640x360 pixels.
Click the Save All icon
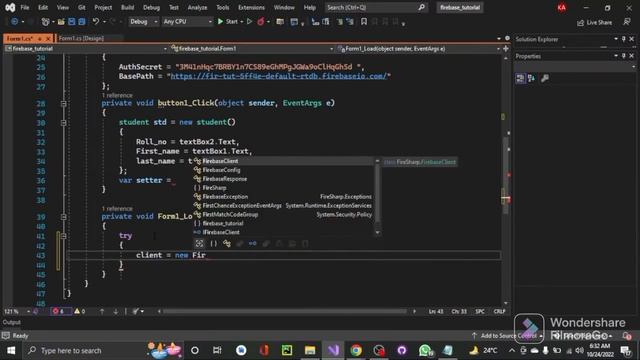(82, 22)
